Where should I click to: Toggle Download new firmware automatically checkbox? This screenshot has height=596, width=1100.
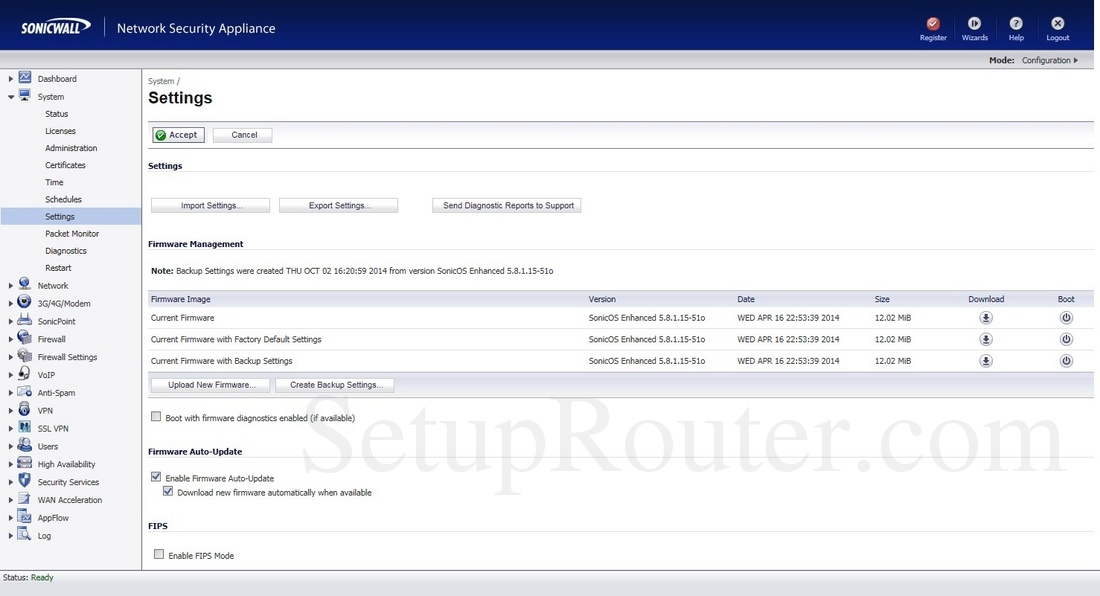coord(168,492)
